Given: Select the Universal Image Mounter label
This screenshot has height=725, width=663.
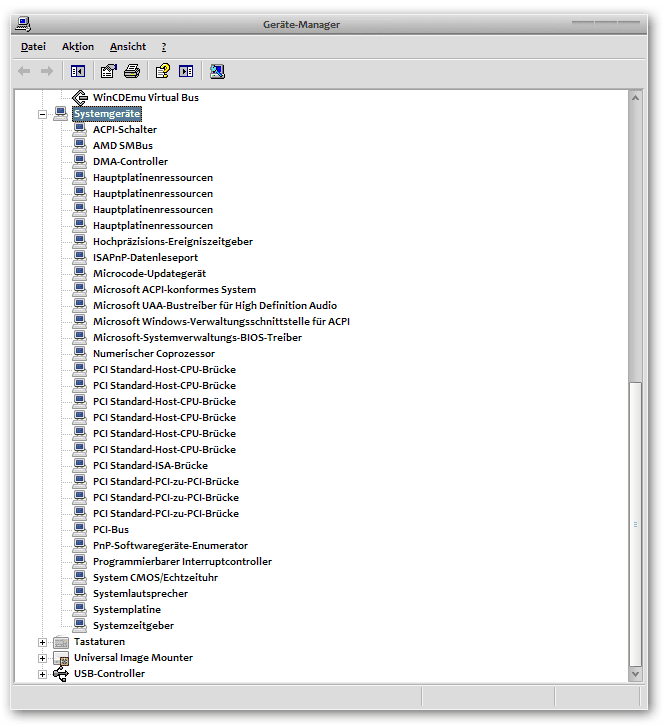Looking at the screenshot, I should (133, 657).
